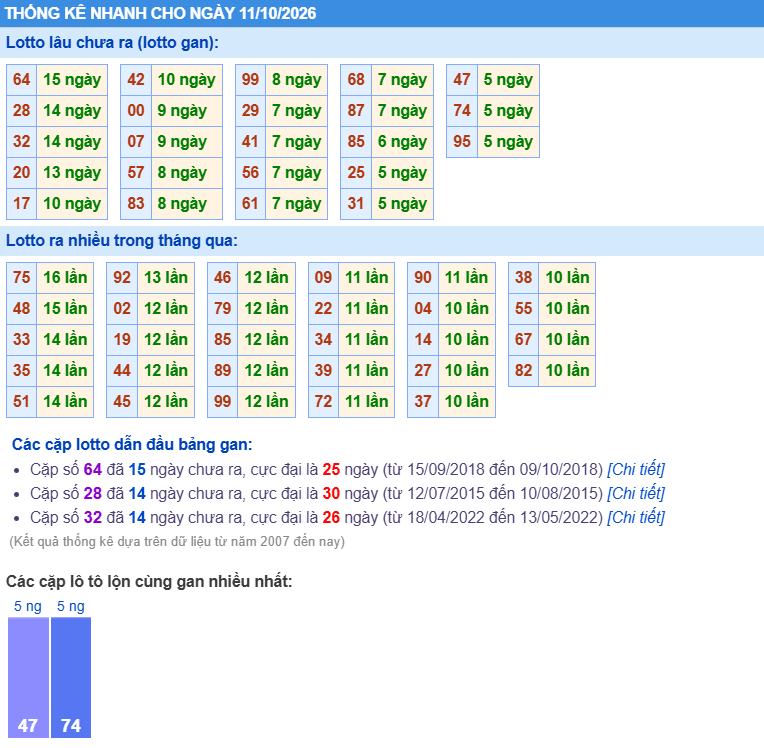Select number 99 in the lotto gan table
This screenshot has height=748, width=764.
click(250, 79)
